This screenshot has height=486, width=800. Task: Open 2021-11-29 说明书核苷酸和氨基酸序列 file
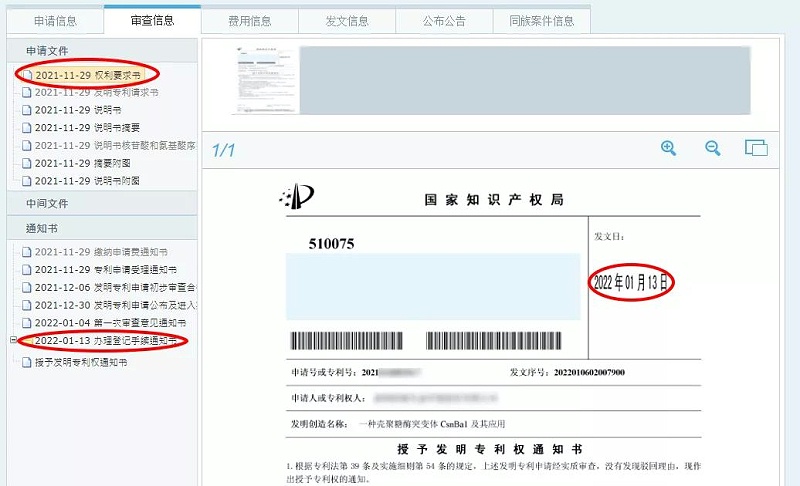pos(115,145)
